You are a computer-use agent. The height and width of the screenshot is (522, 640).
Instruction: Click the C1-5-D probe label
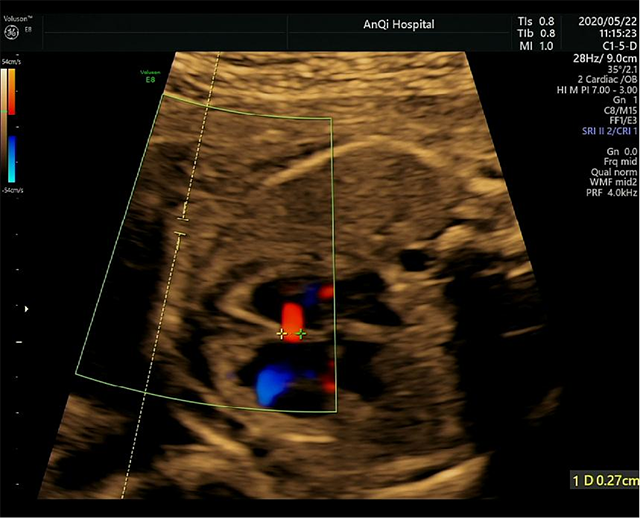612,46
